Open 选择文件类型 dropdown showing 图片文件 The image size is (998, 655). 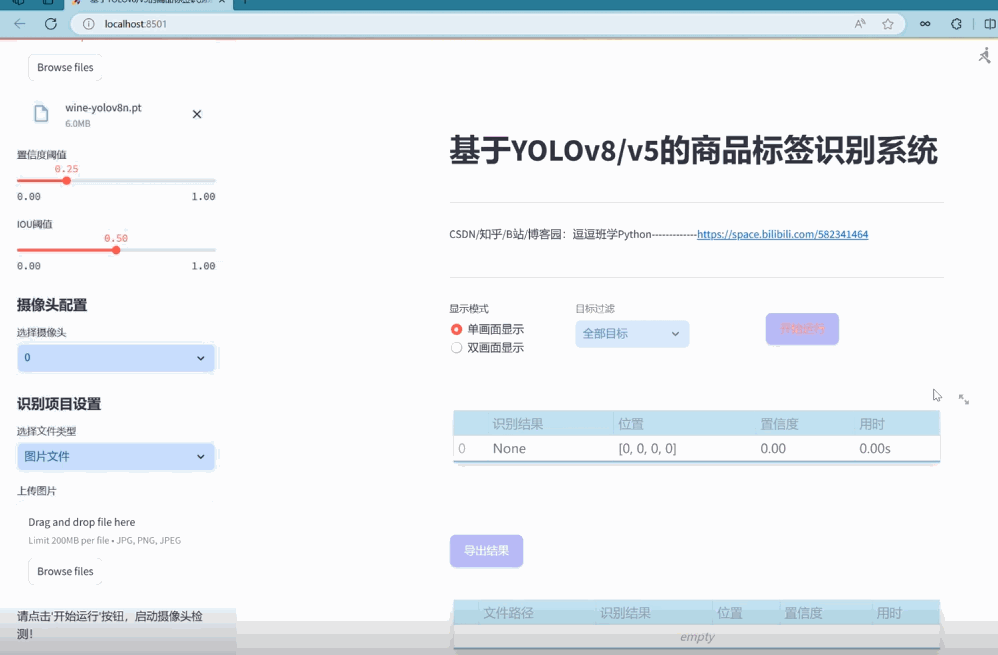[x=116, y=456]
